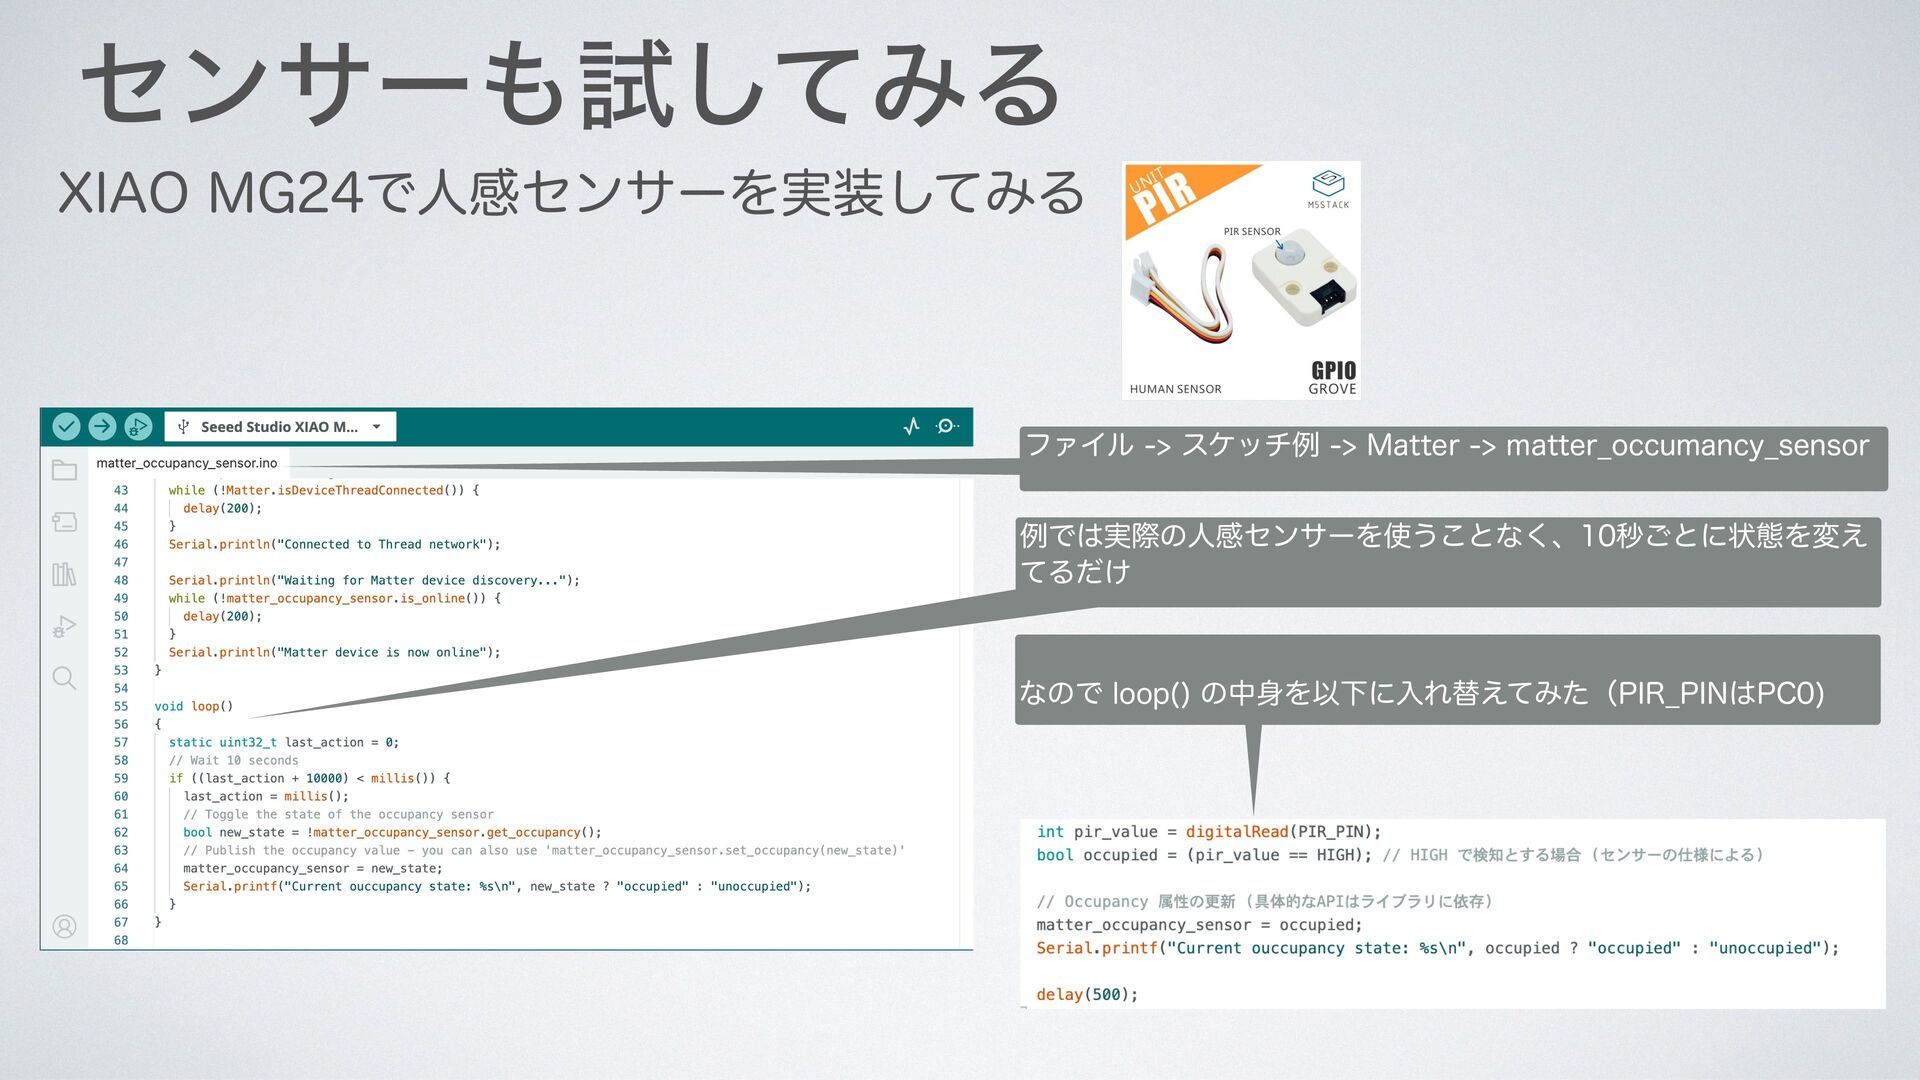Click the Upload arrow button
1920x1080 pixels.
[102, 427]
